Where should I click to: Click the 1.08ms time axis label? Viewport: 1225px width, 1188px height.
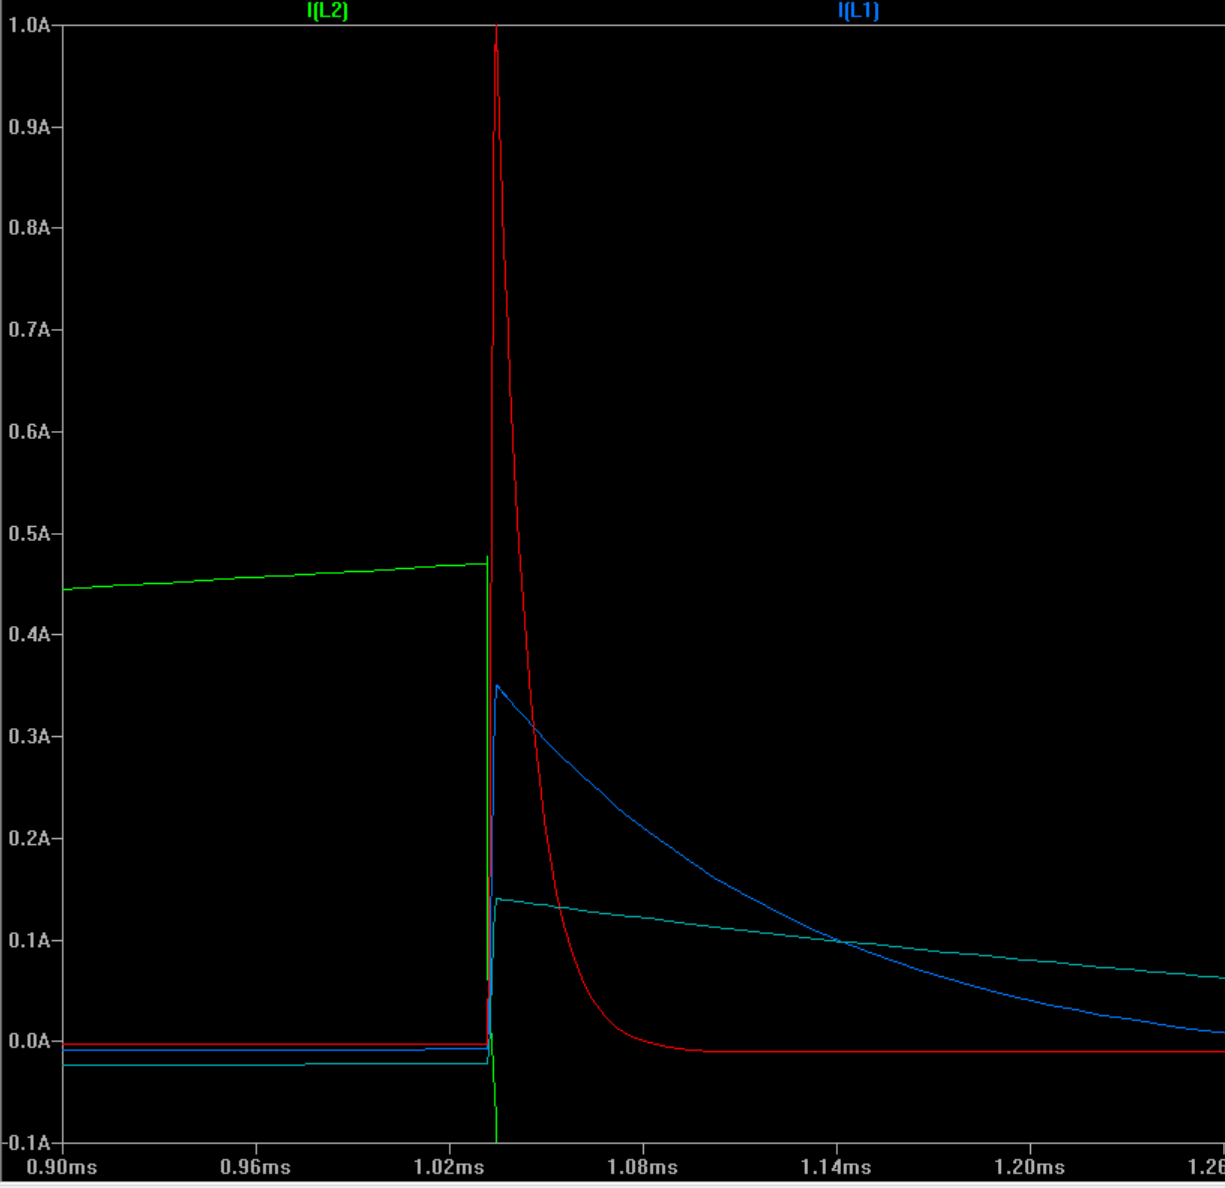coord(643,1167)
